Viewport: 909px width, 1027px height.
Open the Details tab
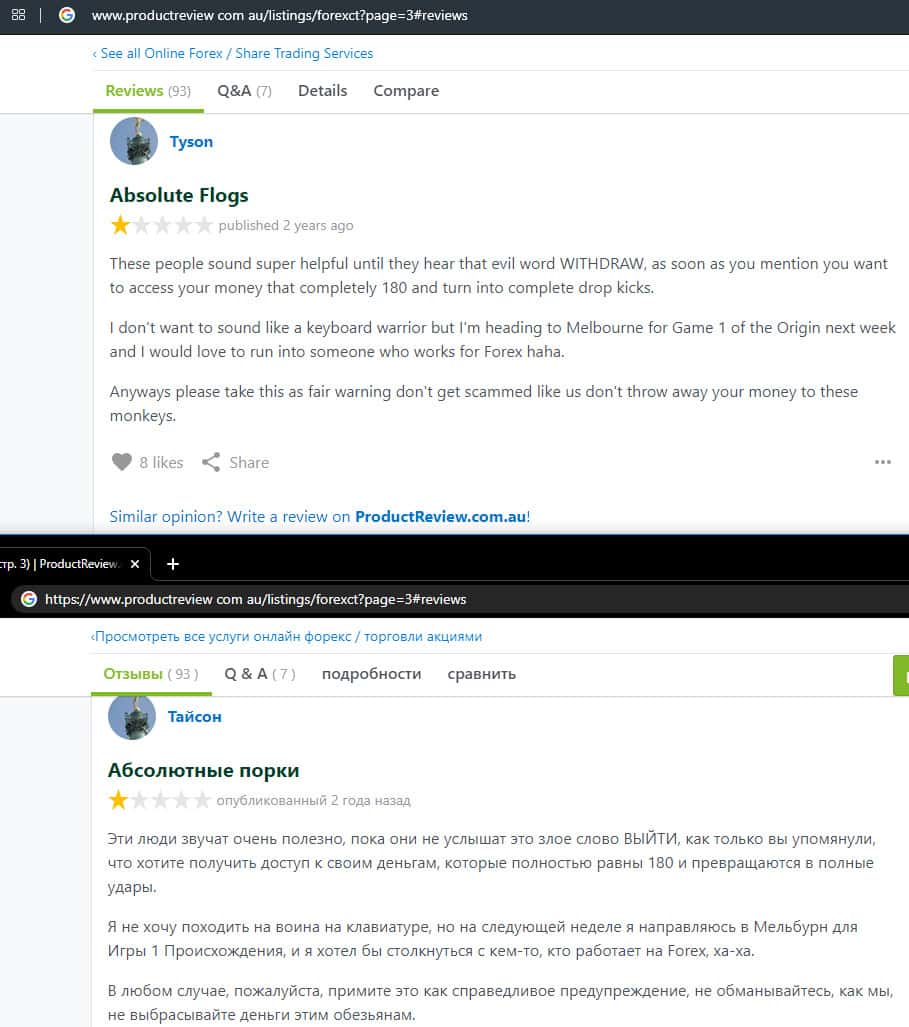click(322, 91)
